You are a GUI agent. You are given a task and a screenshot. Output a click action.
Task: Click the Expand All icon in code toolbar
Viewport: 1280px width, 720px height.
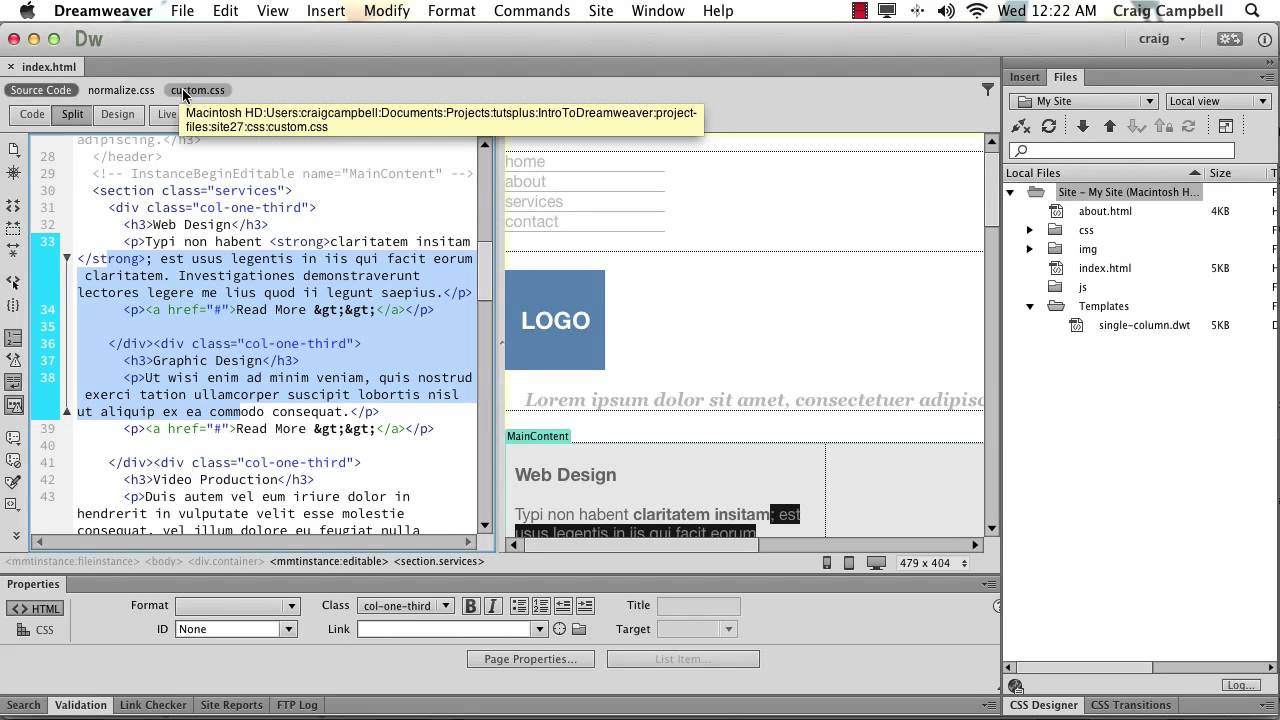click(14, 250)
